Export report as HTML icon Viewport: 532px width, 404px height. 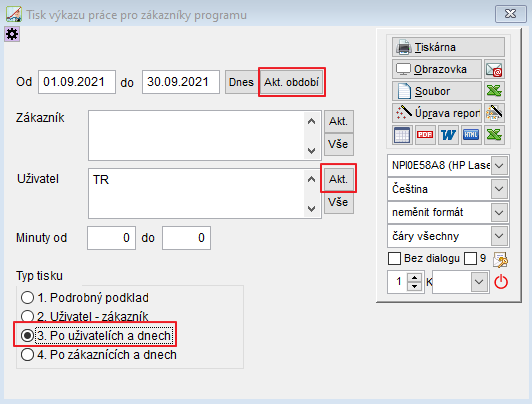point(471,135)
